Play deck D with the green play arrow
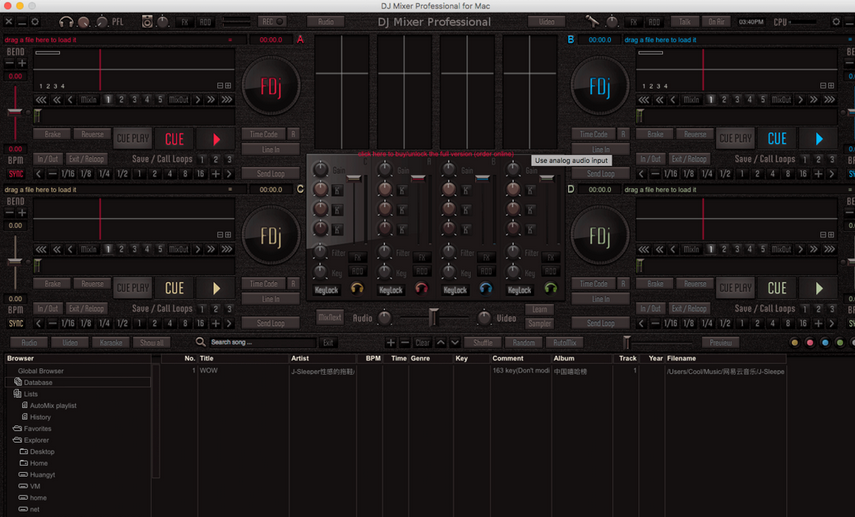855x517 pixels. 818,288
